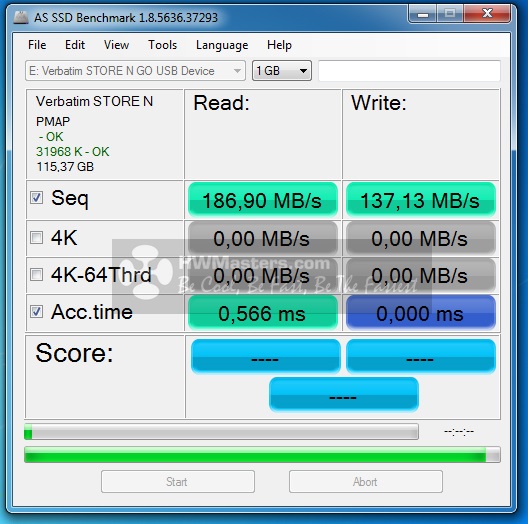
Task: Enable the 4K test checkbox
Action: [36, 237]
